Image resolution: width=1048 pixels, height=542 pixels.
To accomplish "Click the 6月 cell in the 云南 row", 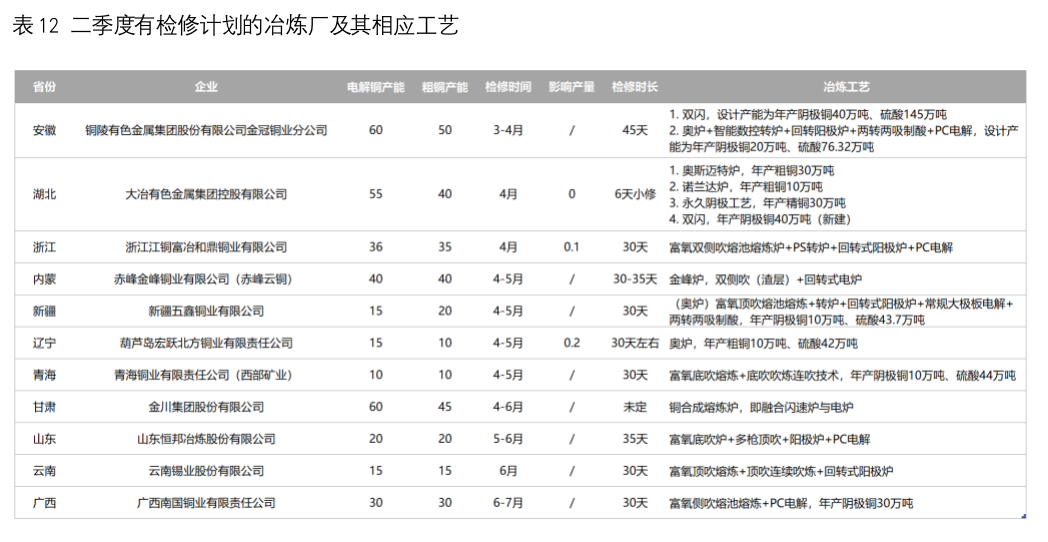I will (508, 471).
